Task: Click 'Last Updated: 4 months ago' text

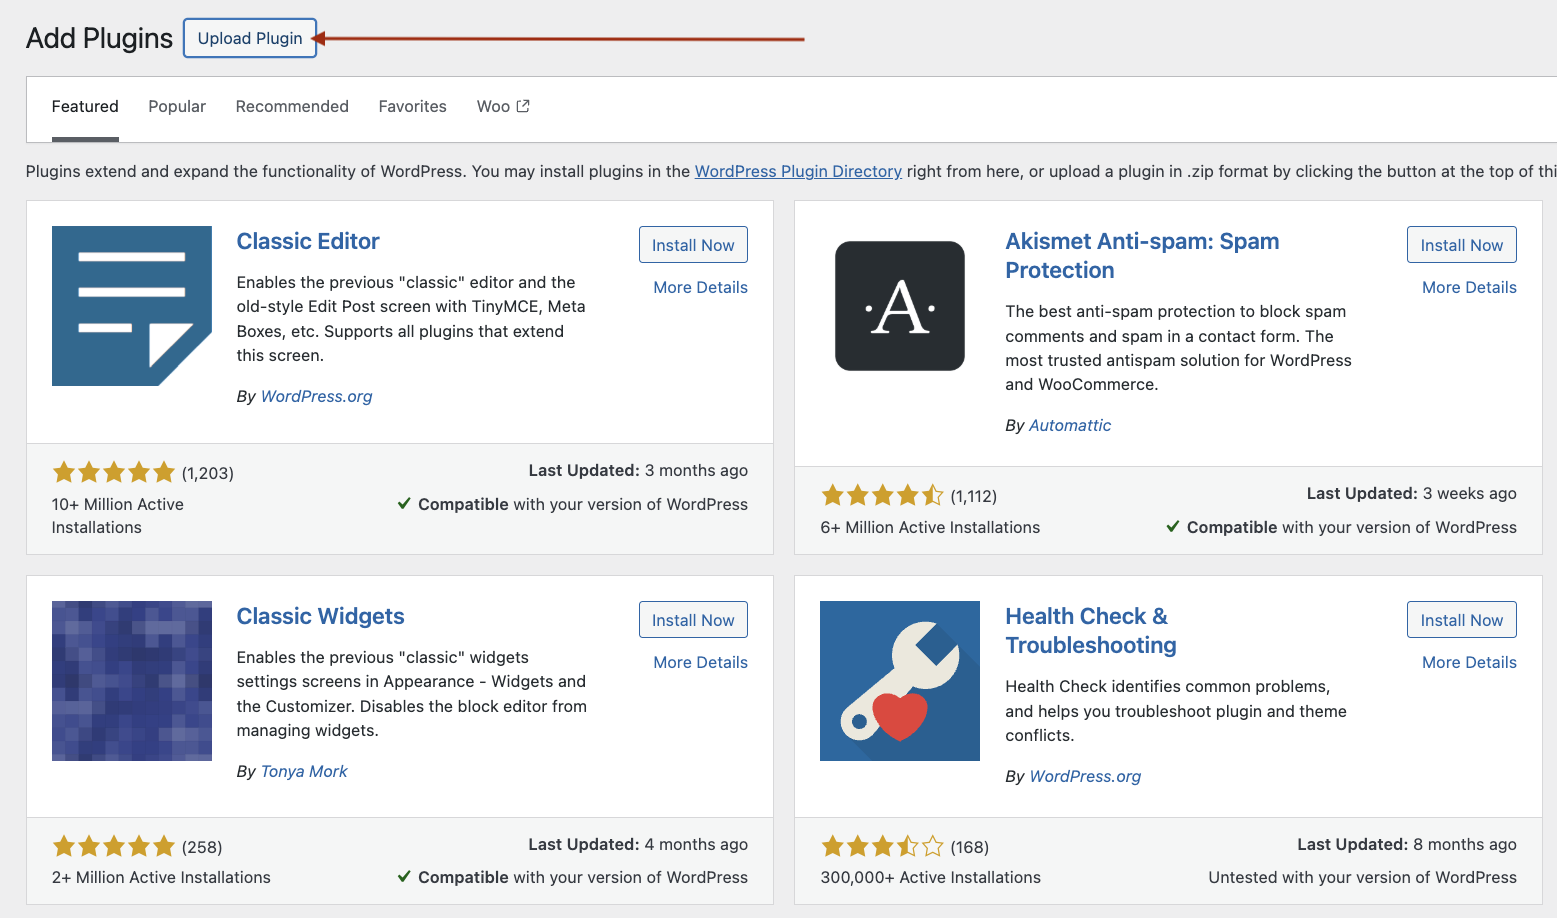Action: tap(638, 844)
